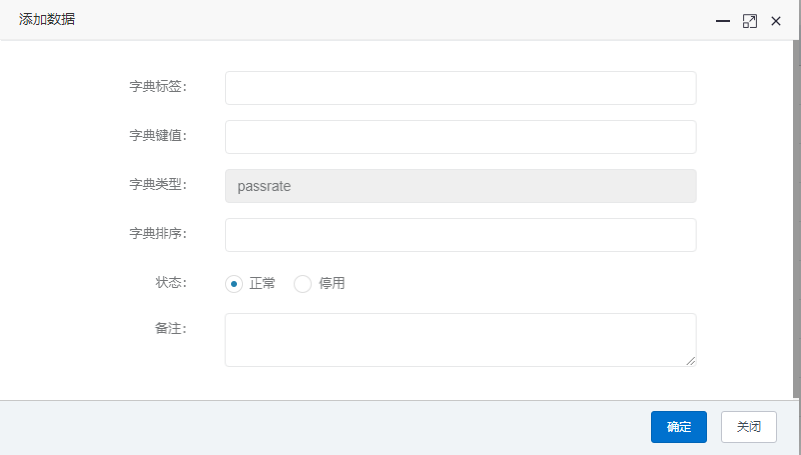Click the 状态 label text

(x=171, y=282)
